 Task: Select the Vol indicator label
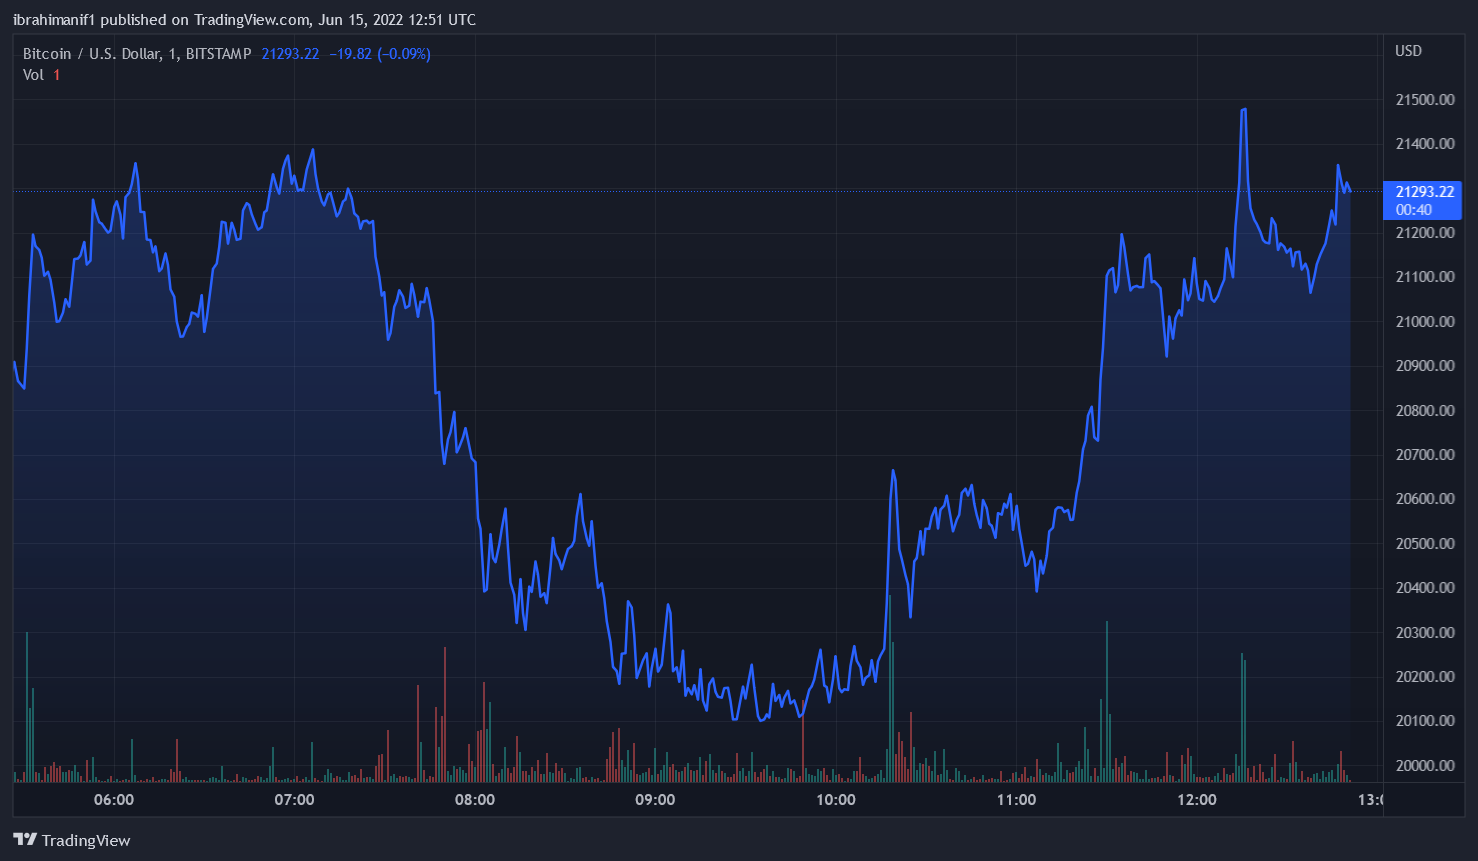33,75
